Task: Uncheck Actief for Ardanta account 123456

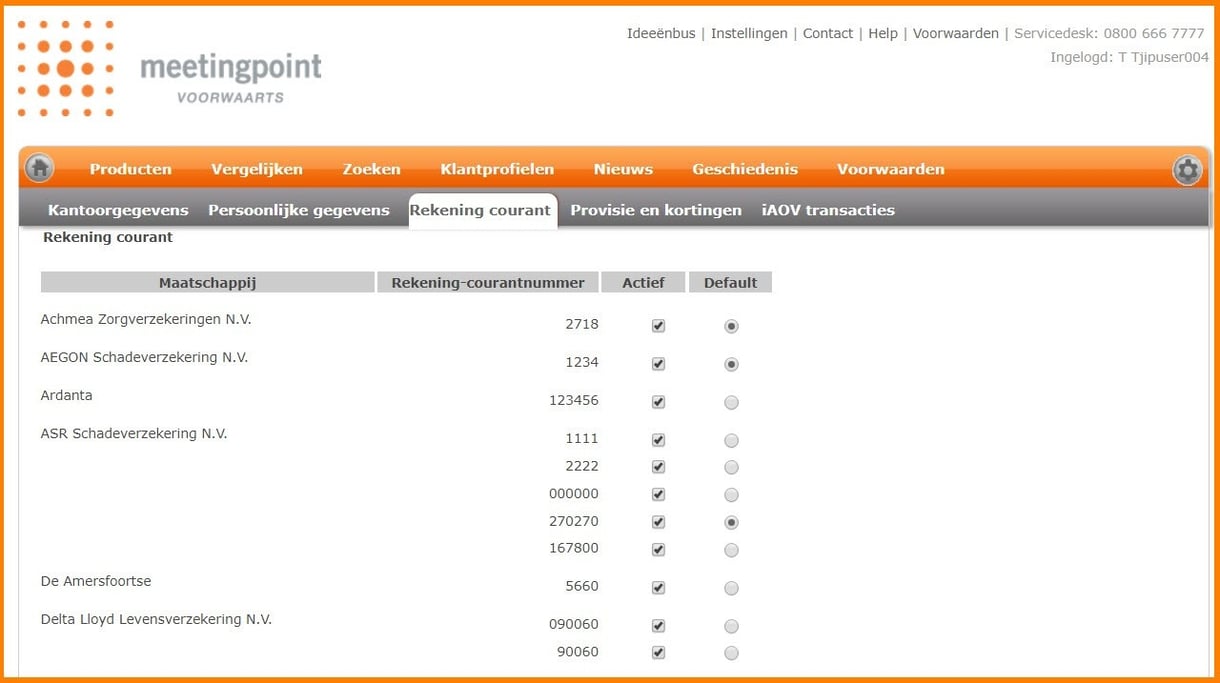Action: pos(658,402)
